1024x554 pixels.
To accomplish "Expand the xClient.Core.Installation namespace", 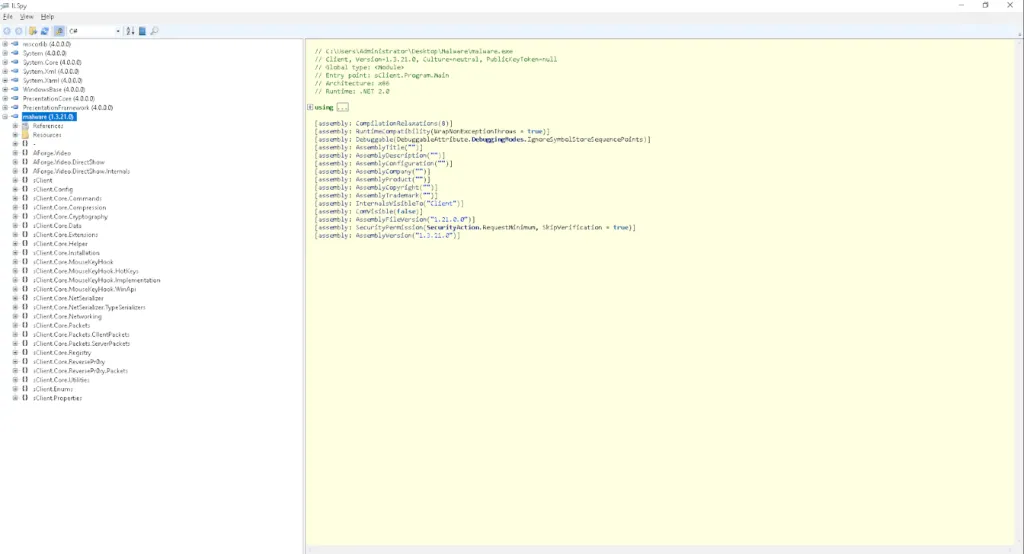I will tap(16, 253).
